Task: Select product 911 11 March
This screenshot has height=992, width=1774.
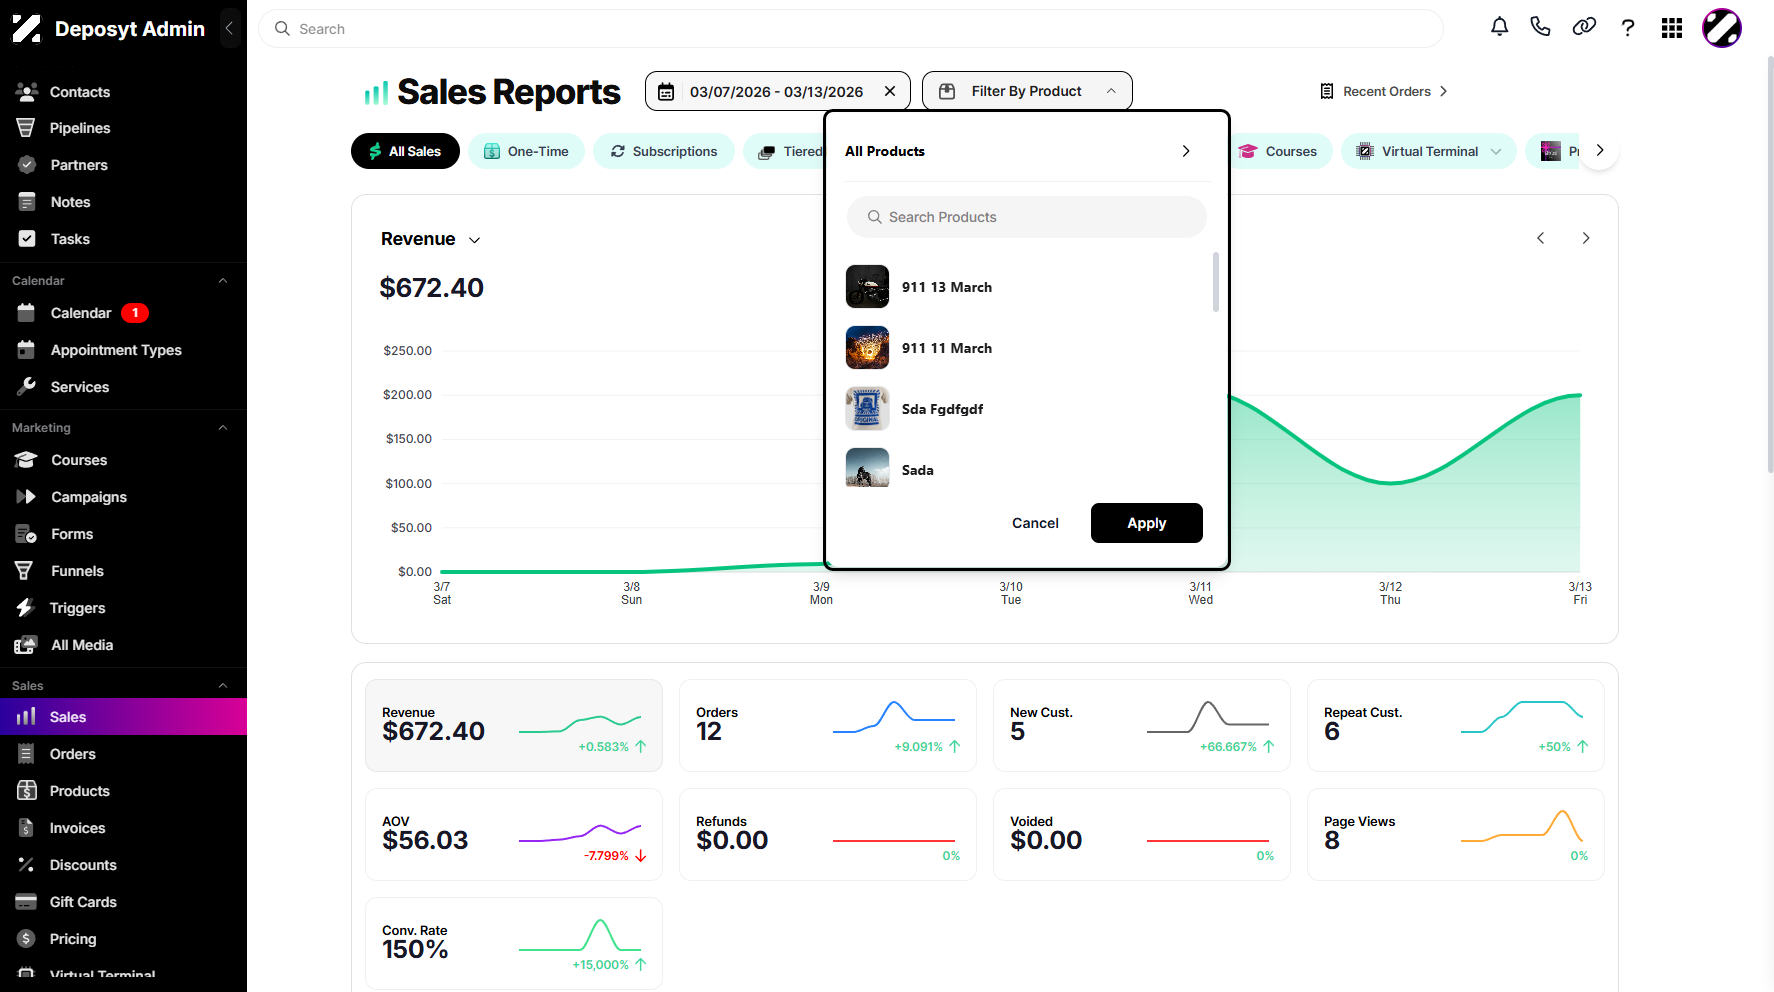Action: click(1027, 348)
